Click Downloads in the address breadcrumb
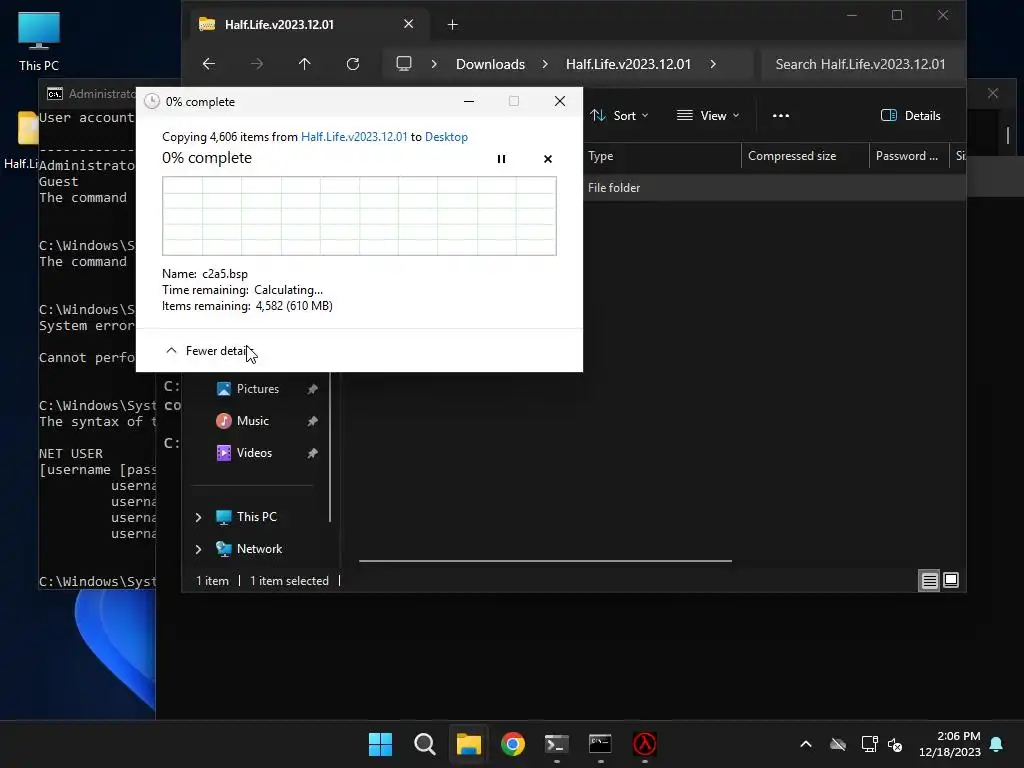Viewport: 1024px width, 768px height. (490, 64)
